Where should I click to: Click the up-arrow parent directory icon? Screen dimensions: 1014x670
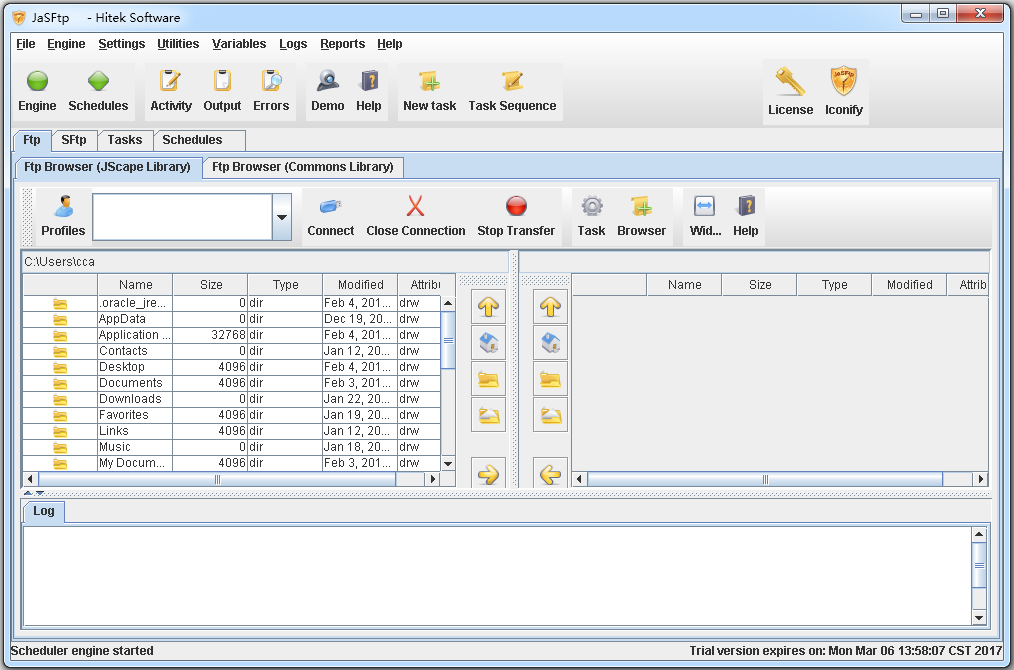click(488, 307)
